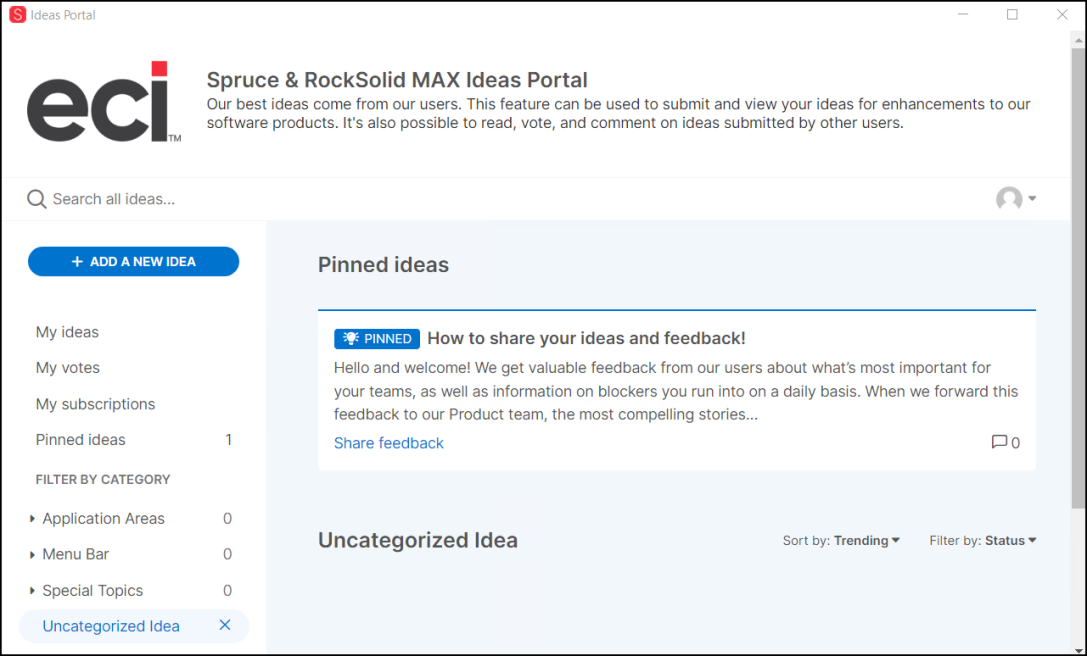Select Special Topics category
Screen dimensions: 1087x656
(93, 591)
